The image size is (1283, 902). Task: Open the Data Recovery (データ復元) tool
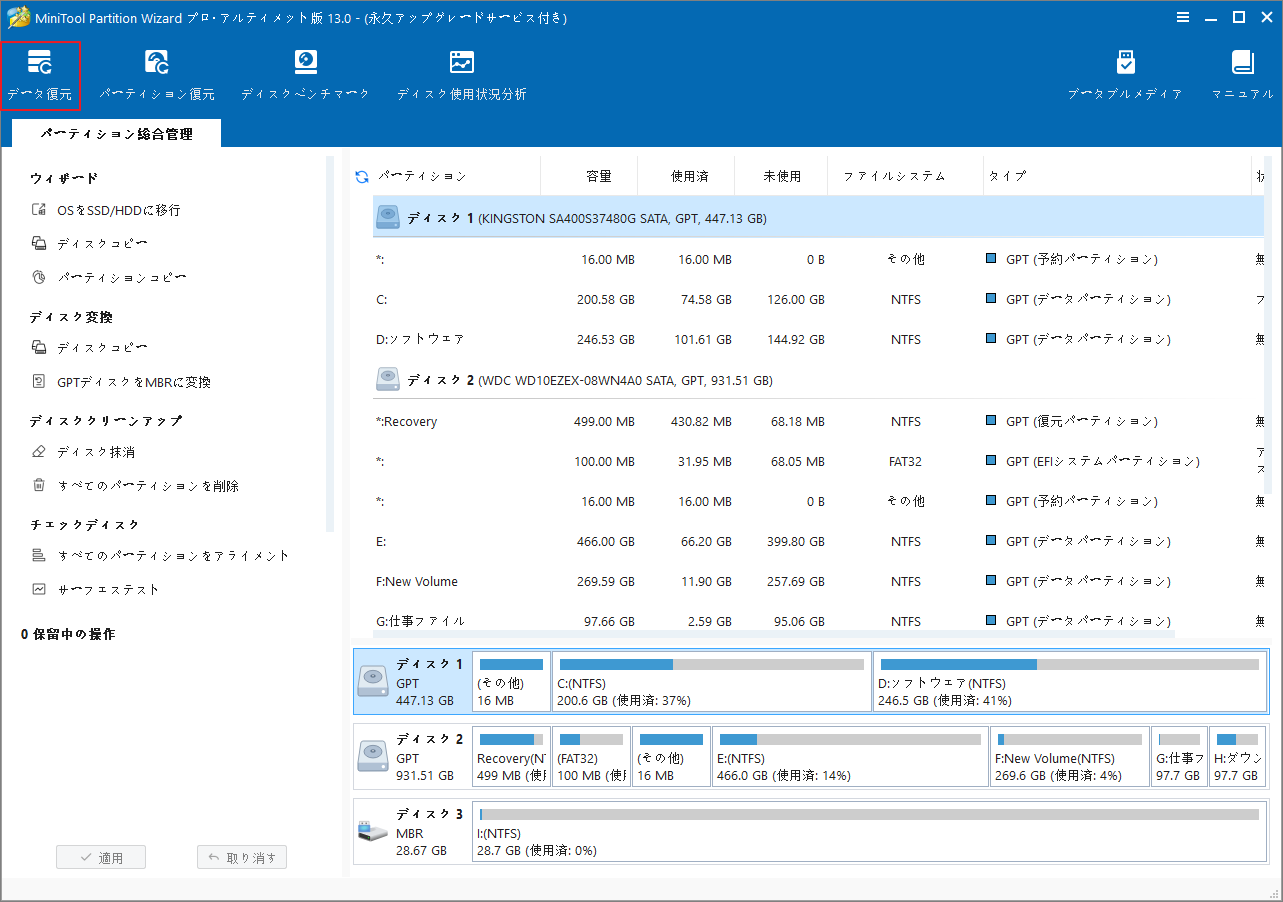tap(40, 75)
